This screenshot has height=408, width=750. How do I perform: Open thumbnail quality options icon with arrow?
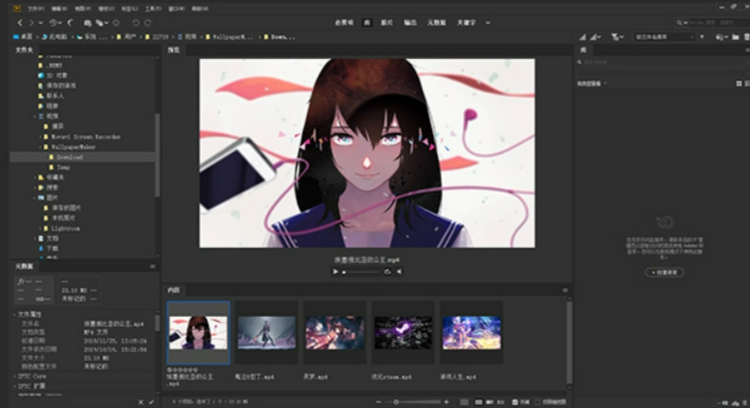tap(595, 37)
